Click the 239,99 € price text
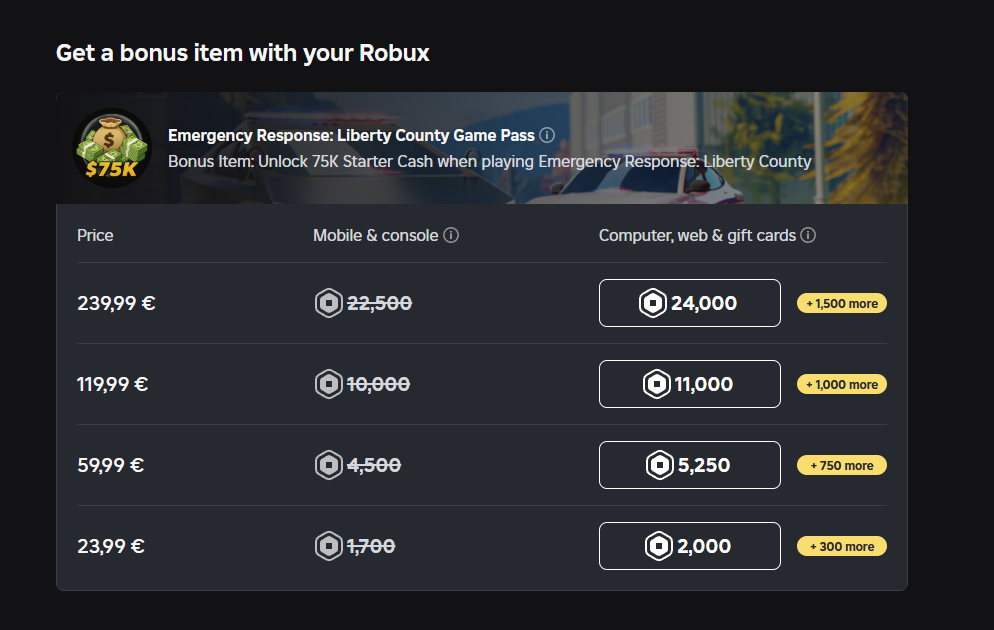 tap(116, 303)
